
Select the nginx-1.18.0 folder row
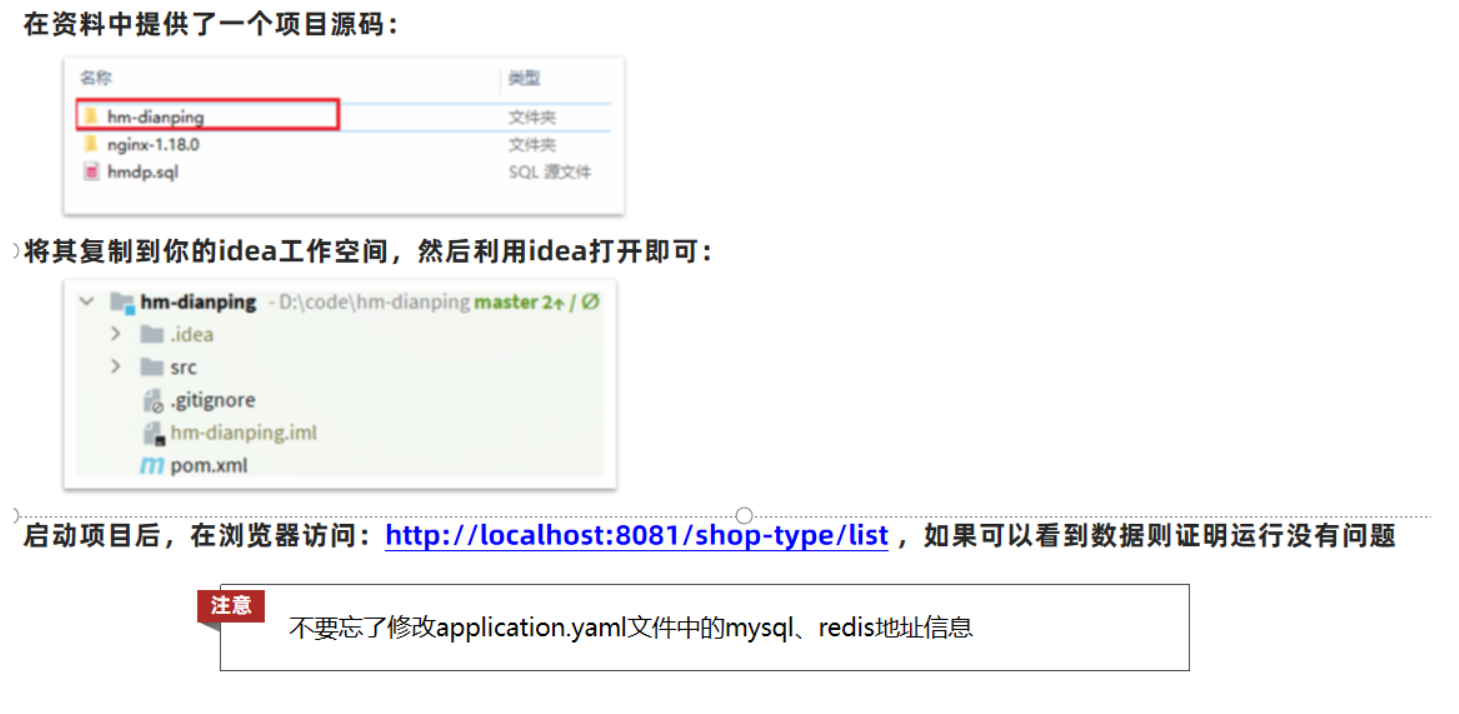343,144
